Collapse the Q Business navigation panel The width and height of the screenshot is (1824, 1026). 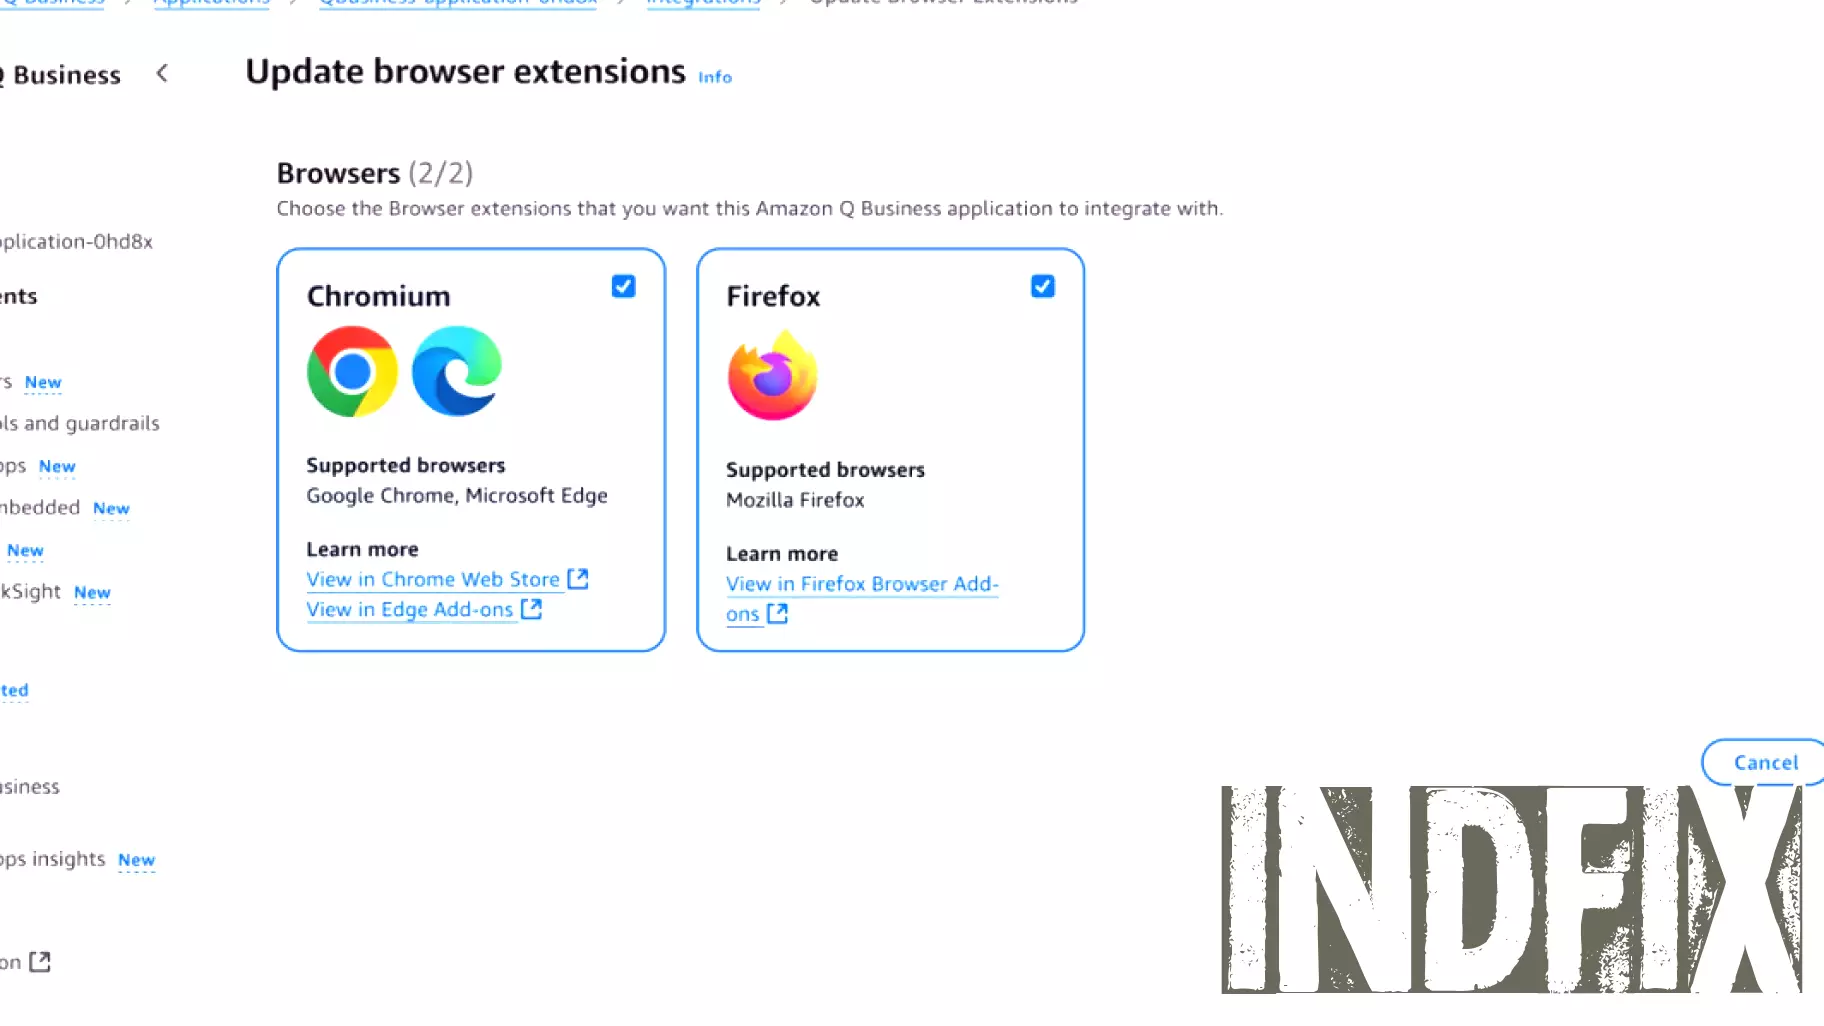pyautogui.click(x=161, y=74)
